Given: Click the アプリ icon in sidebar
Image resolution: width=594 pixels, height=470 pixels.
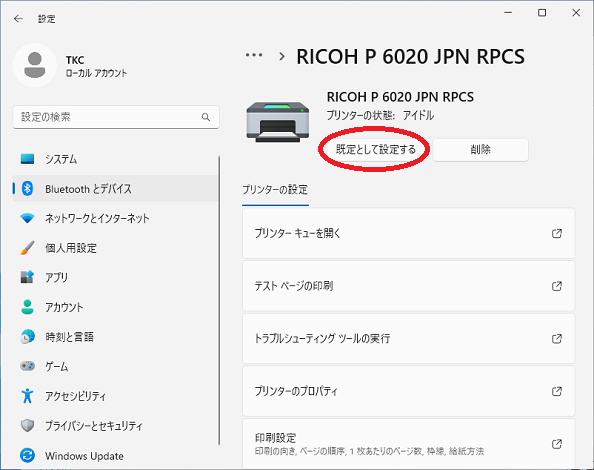Looking at the screenshot, I should point(27,277).
